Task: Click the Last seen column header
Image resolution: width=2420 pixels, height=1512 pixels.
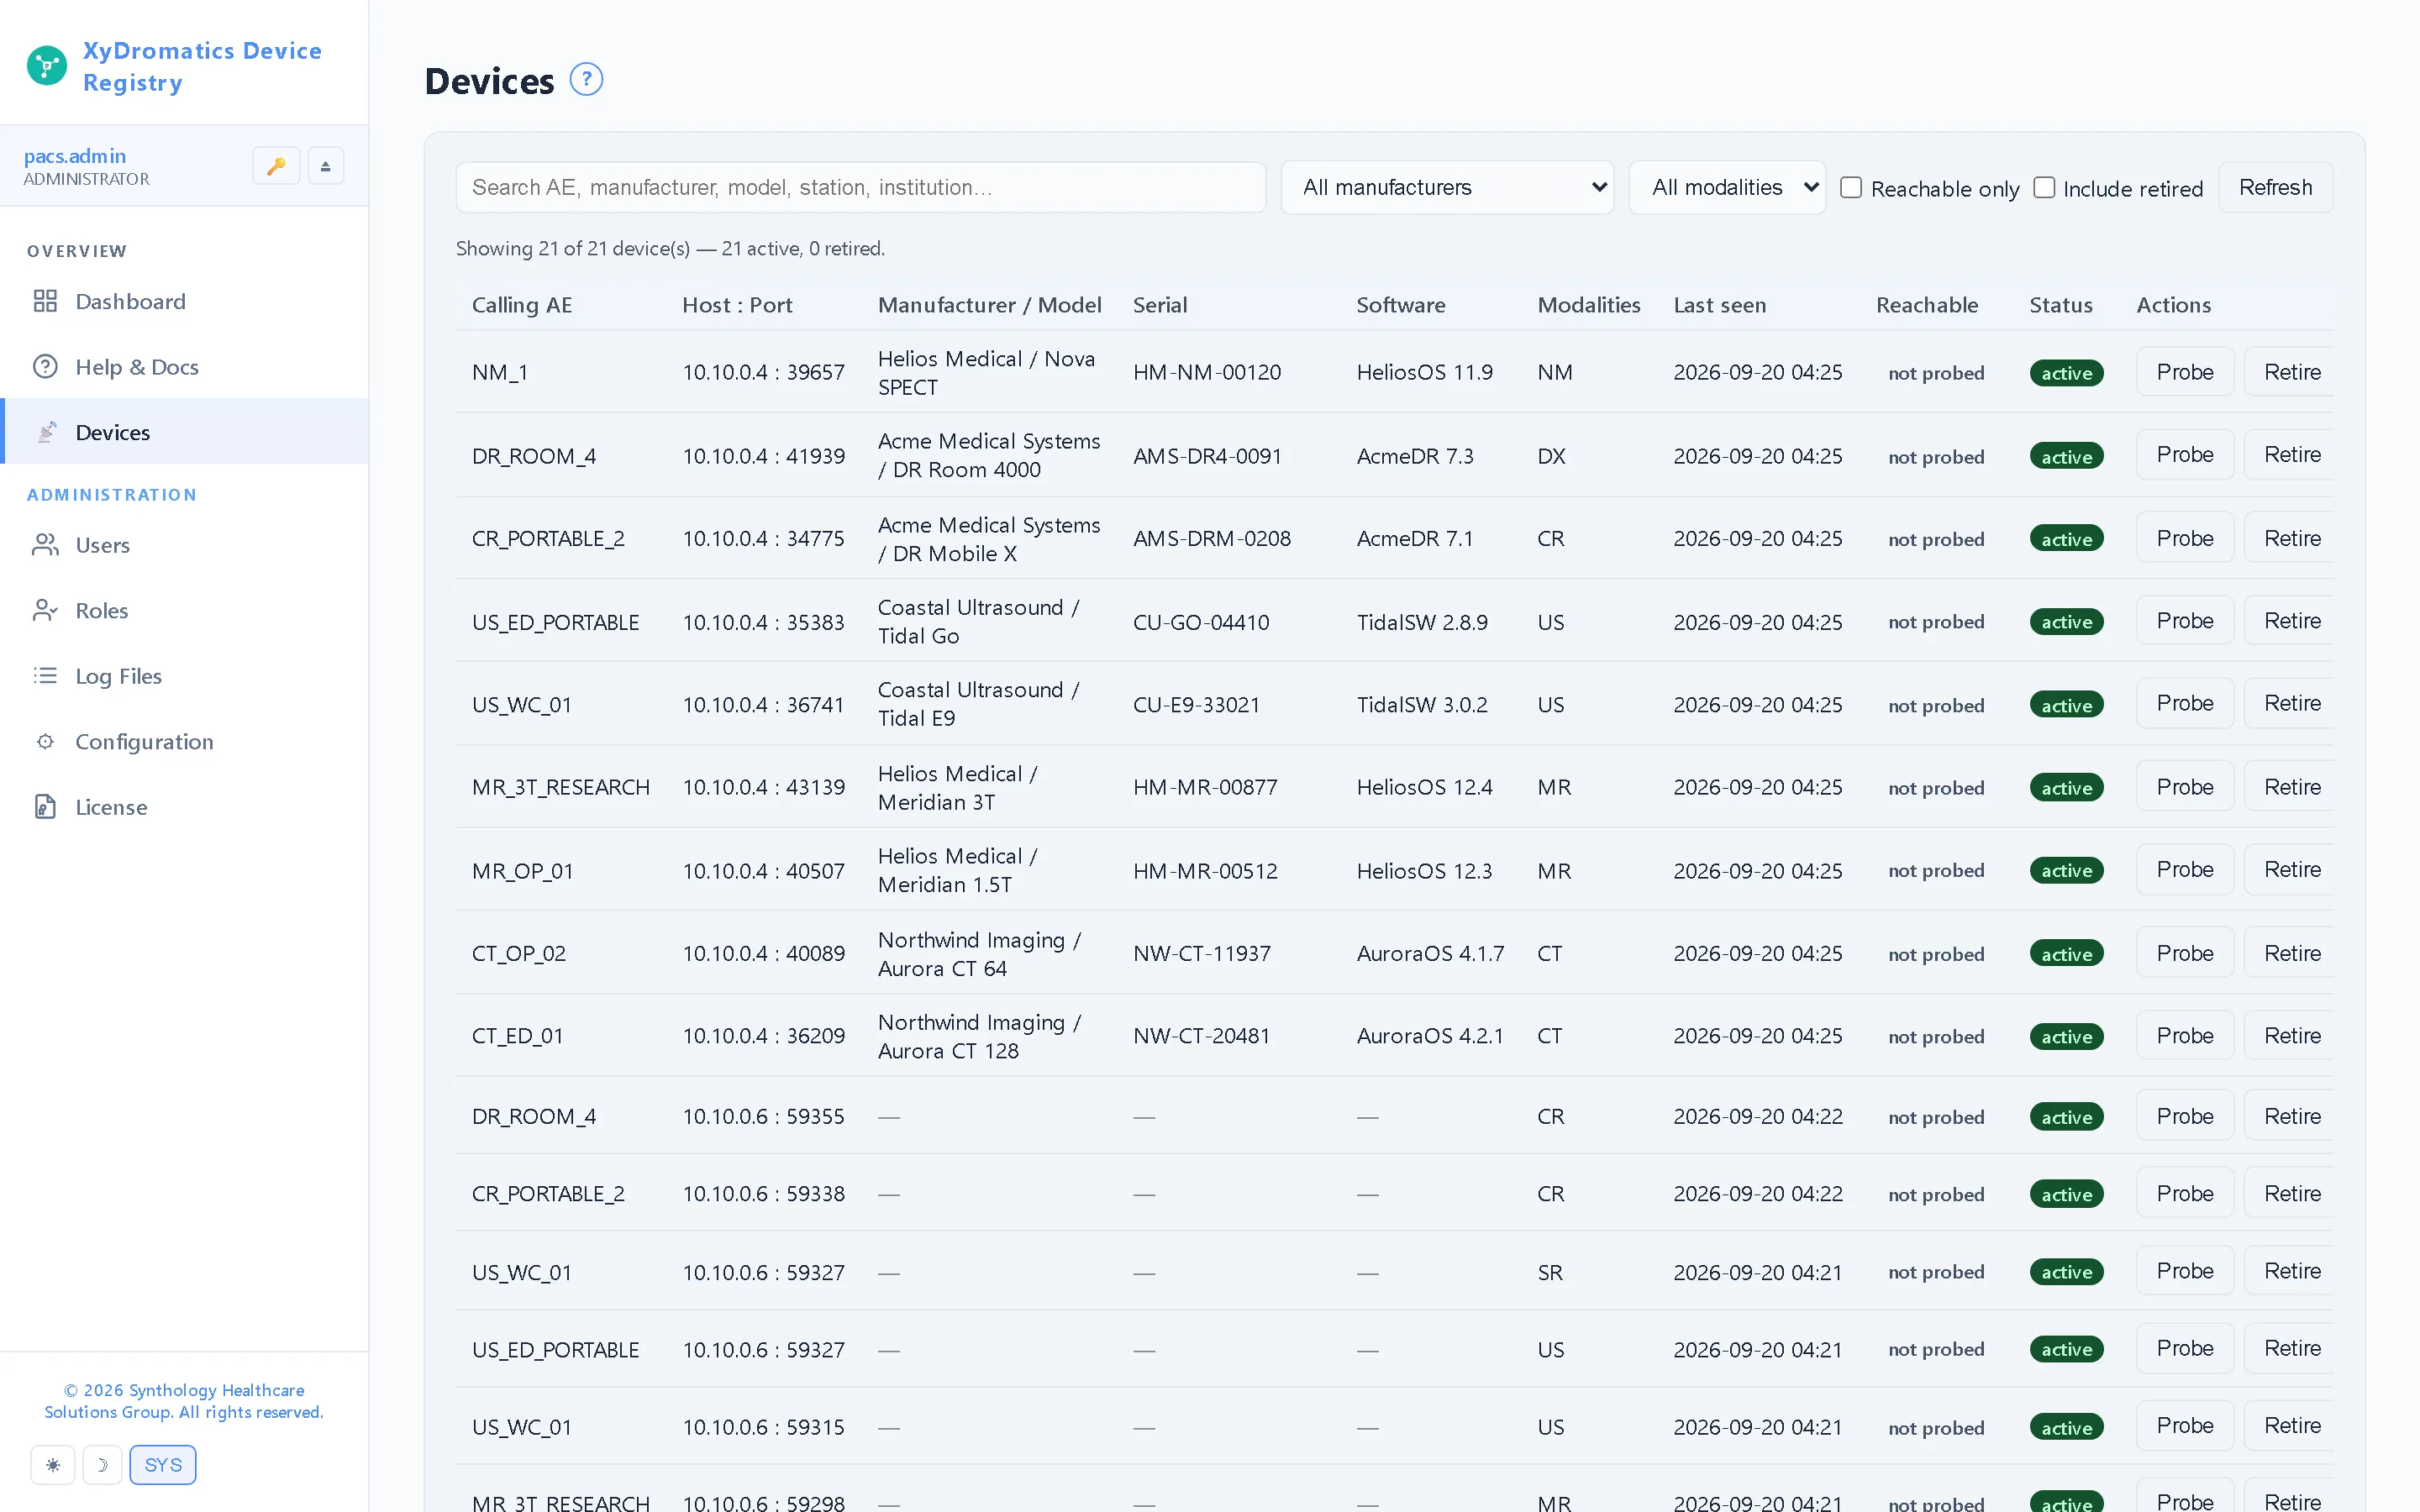Action: (x=1720, y=305)
